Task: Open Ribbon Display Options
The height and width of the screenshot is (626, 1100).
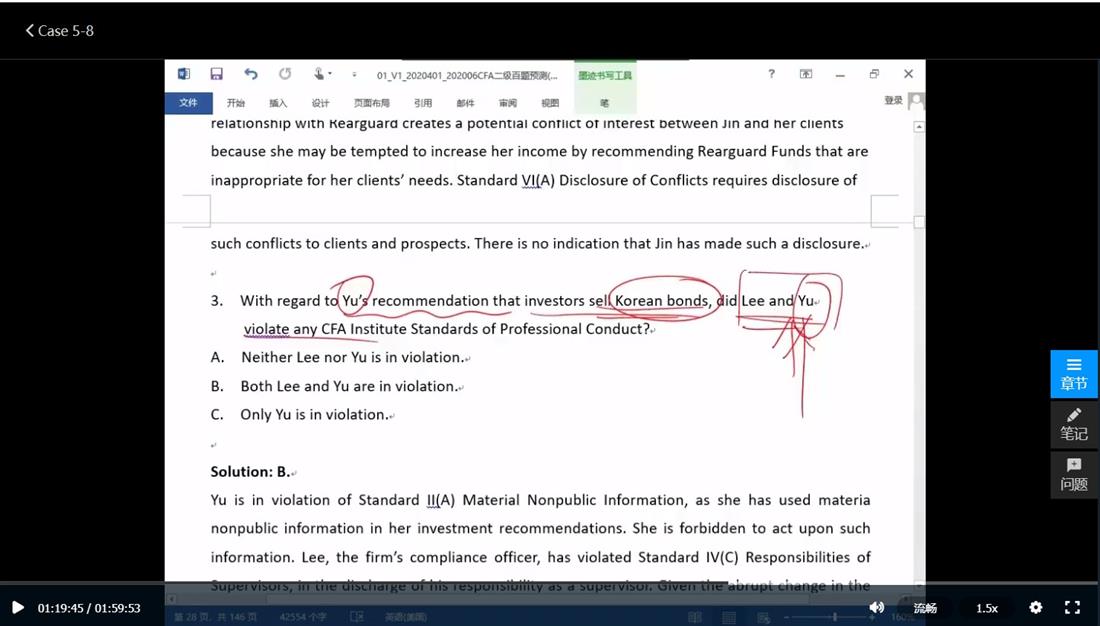Action: pos(806,74)
